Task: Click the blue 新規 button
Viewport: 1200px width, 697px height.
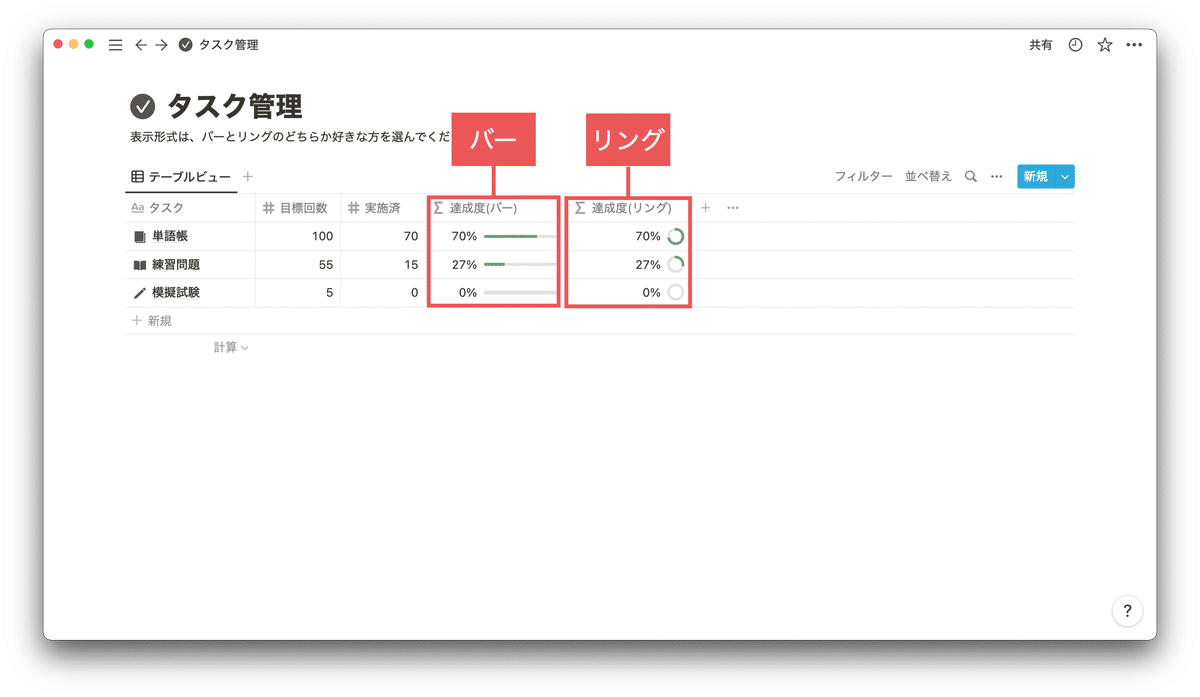Action: (1036, 176)
